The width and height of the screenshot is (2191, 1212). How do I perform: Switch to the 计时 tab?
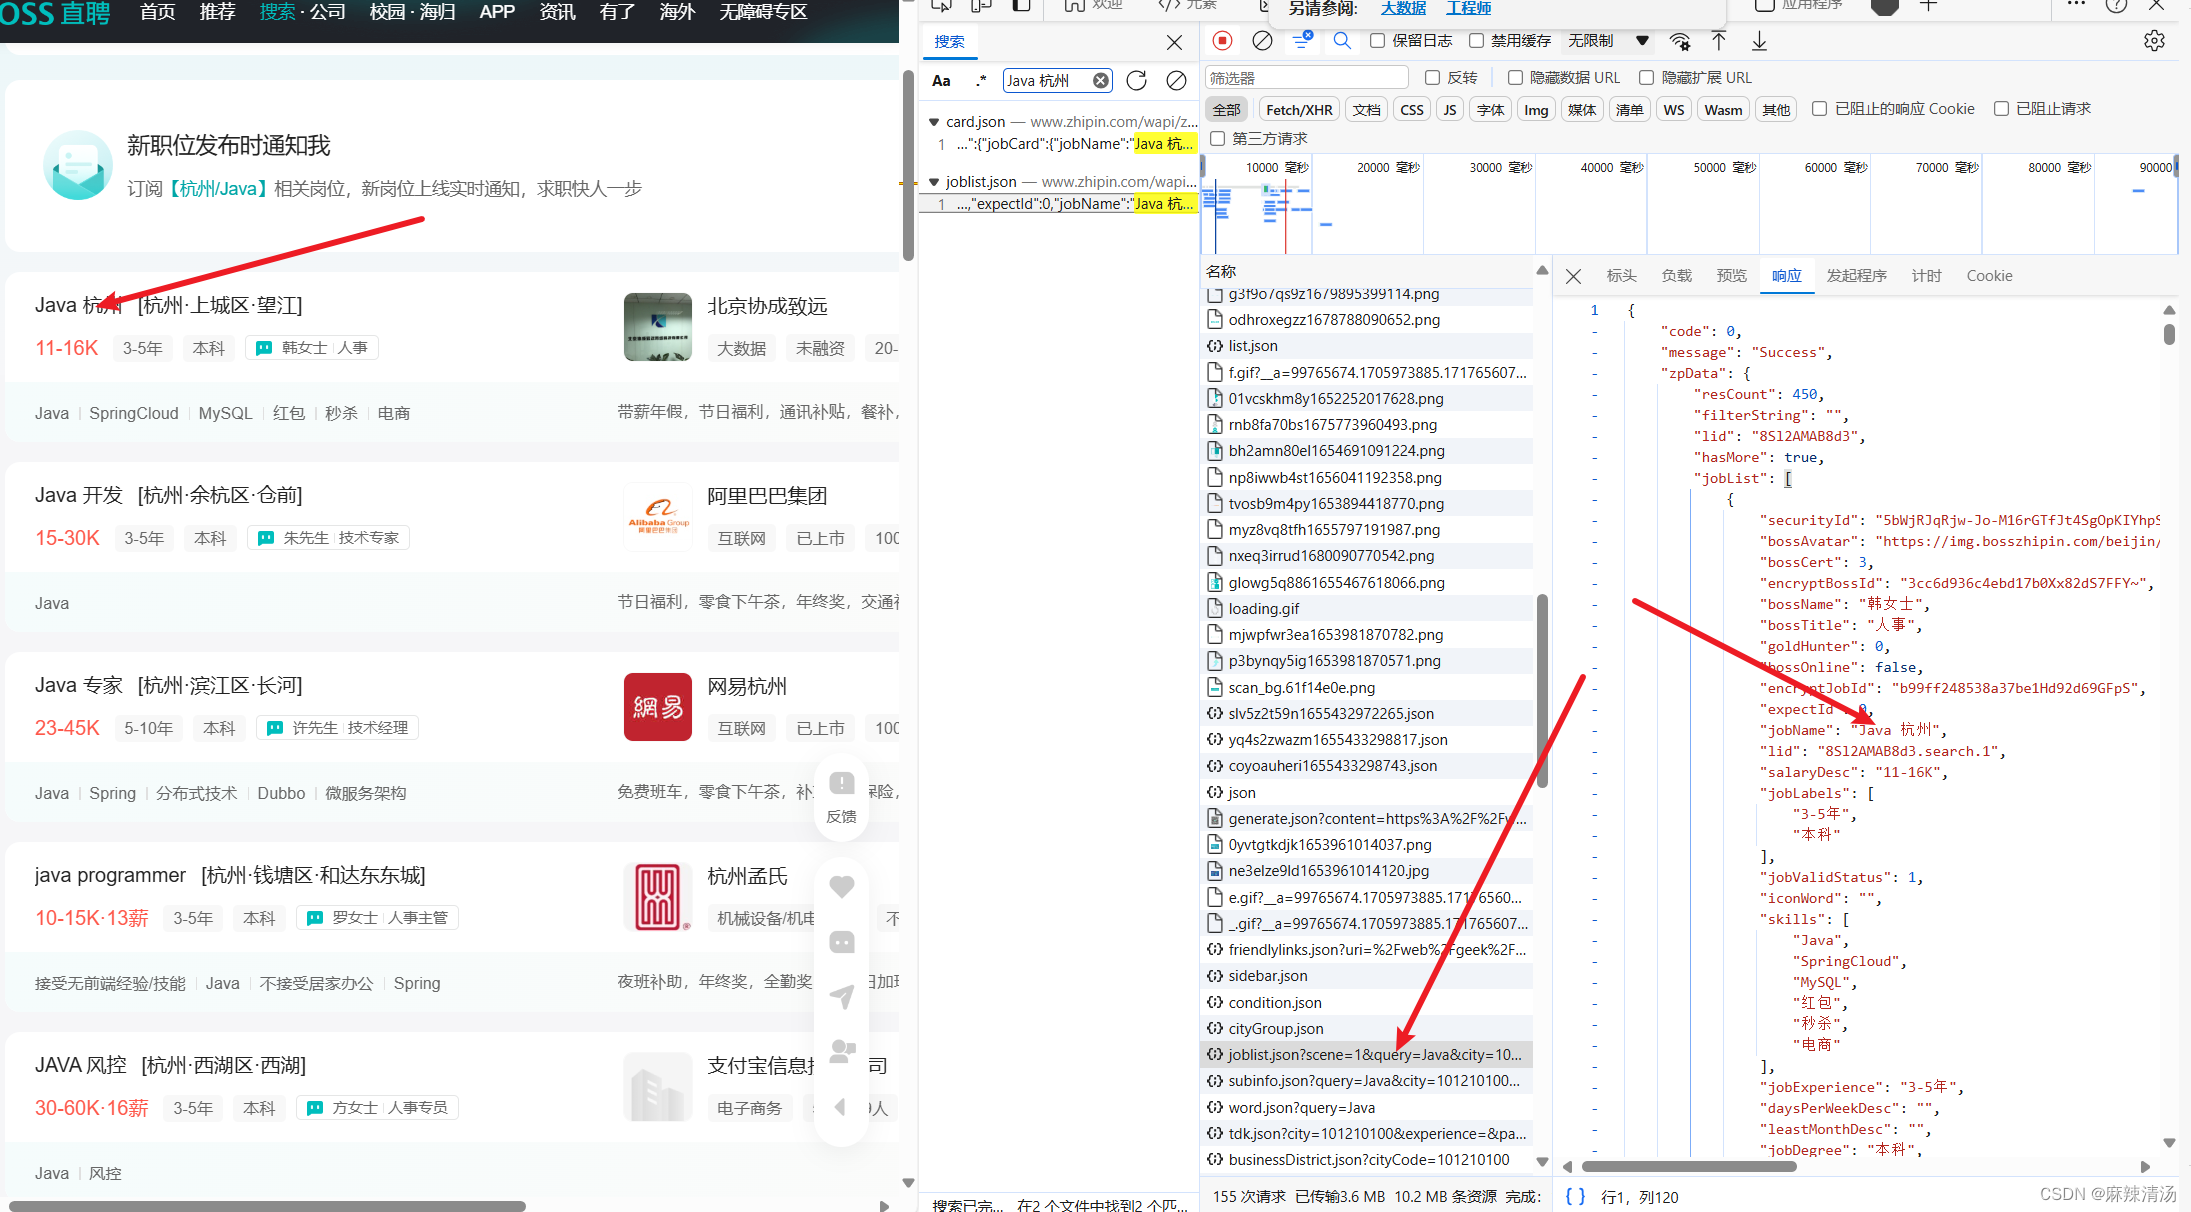[1926, 276]
